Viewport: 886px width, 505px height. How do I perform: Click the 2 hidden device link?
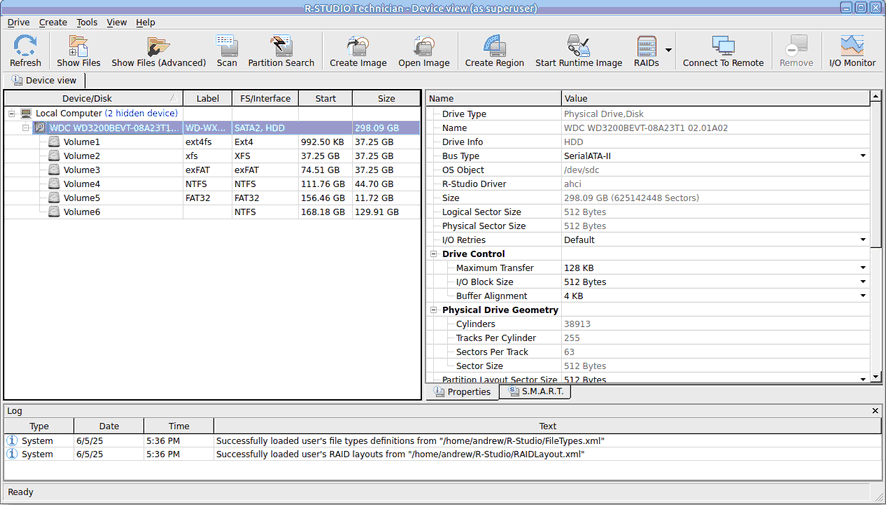tap(141, 114)
